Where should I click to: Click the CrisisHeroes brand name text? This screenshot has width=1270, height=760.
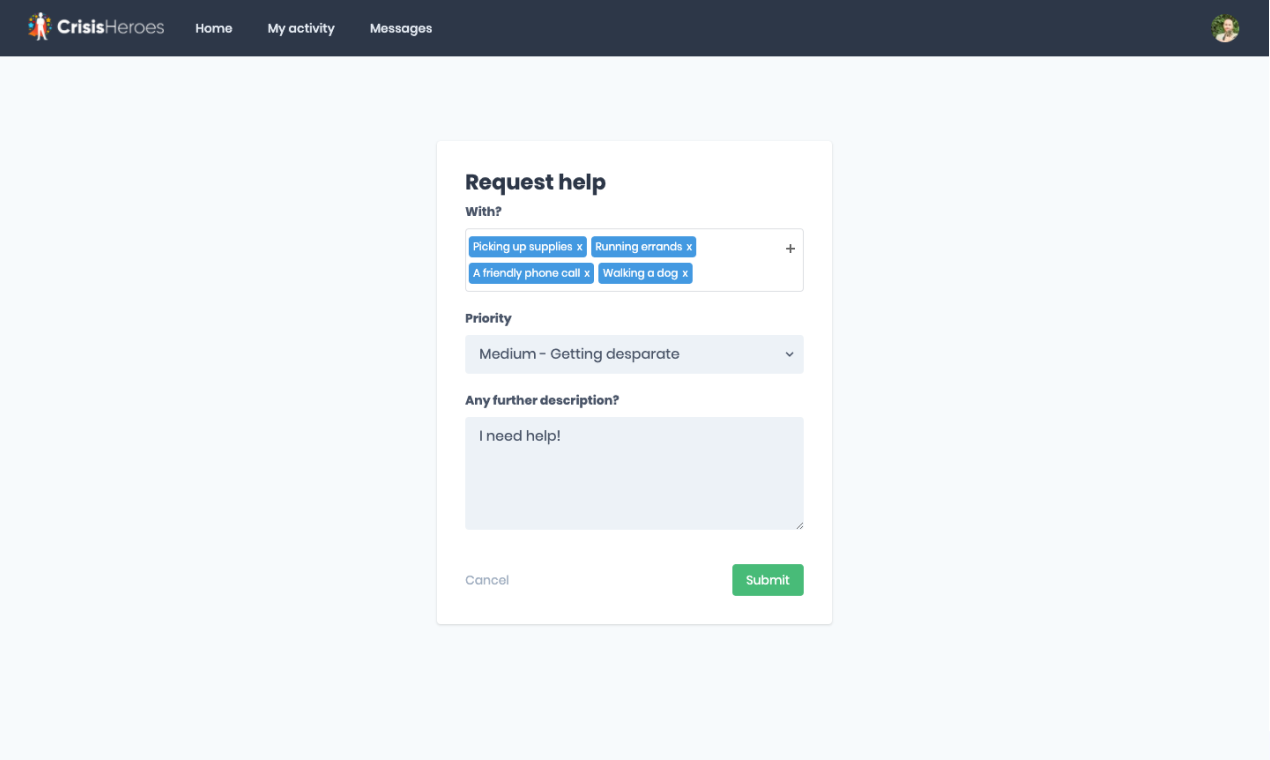[111, 28]
